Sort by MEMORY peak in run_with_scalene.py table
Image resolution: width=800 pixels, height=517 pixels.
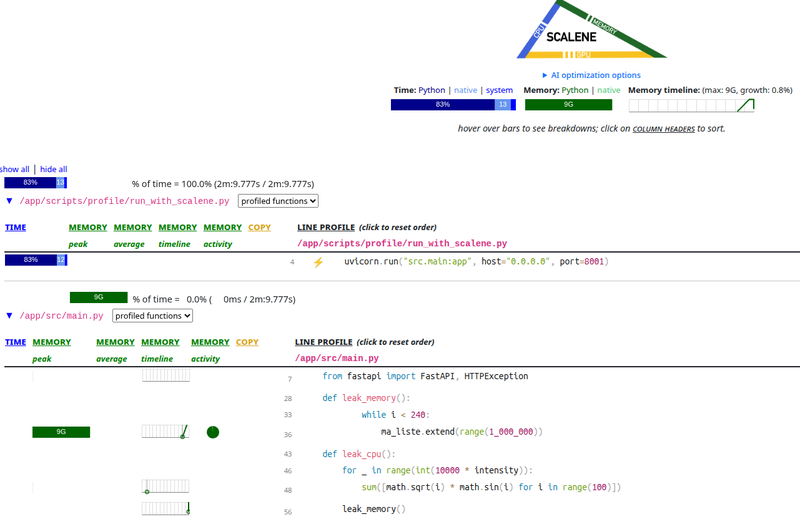[88, 228]
